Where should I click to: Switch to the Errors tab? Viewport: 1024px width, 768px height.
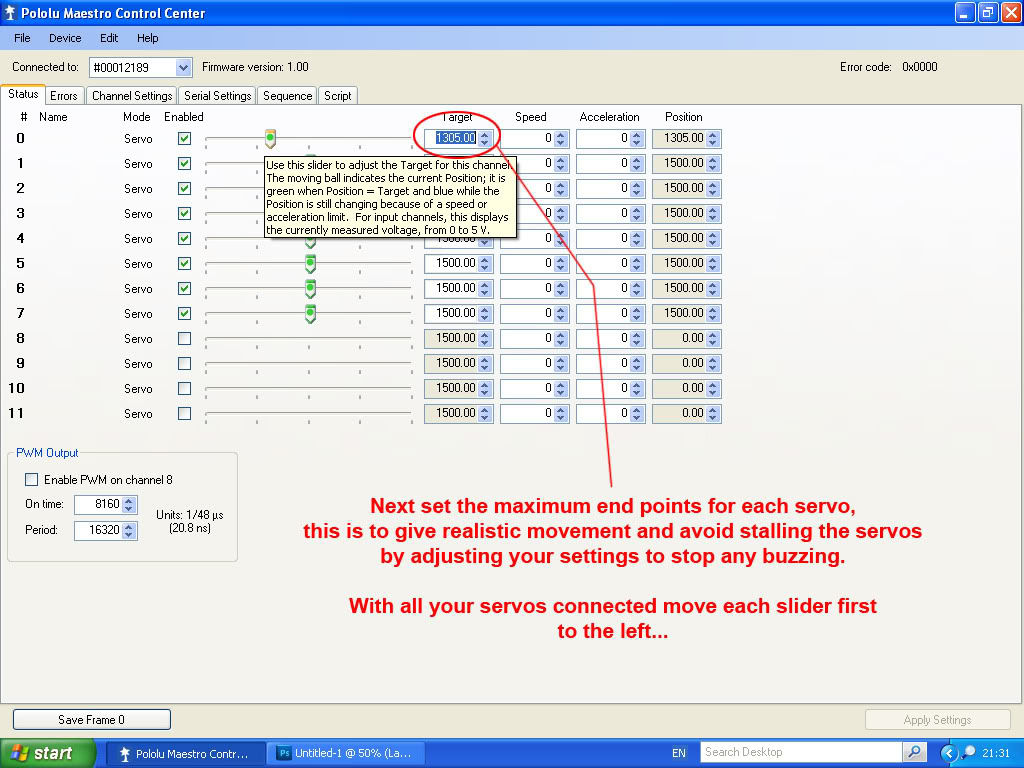click(64, 96)
